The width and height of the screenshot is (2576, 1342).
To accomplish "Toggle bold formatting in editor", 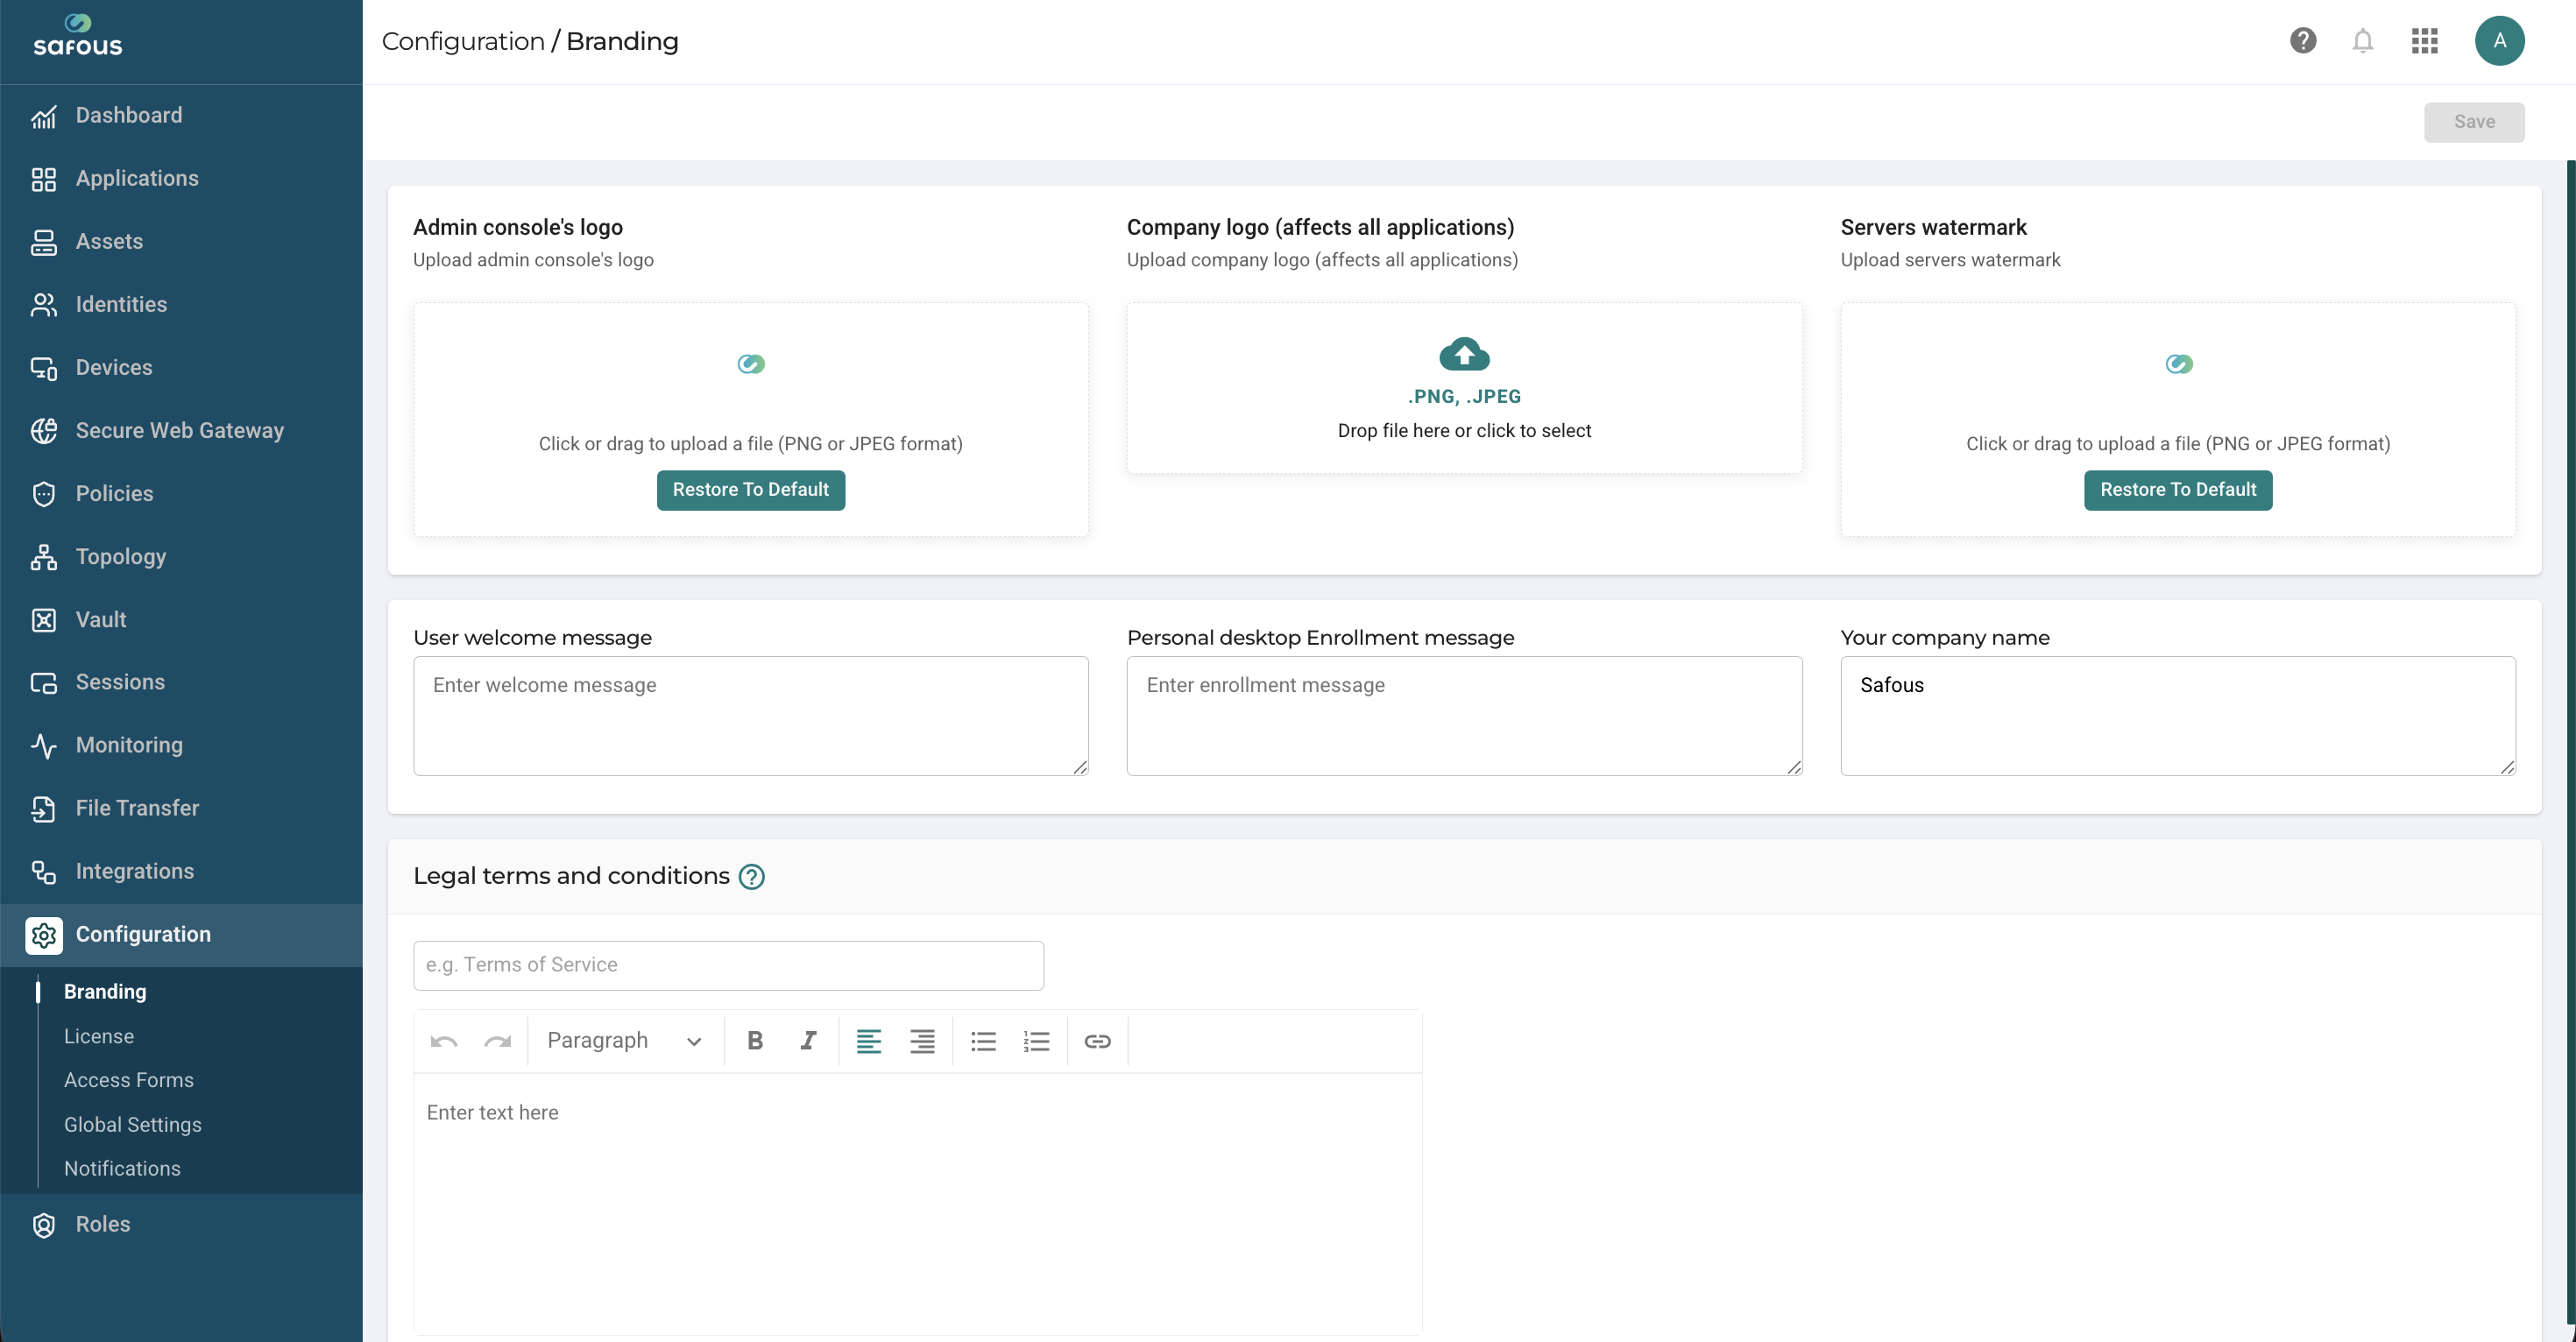I will pyautogui.click(x=755, y=1041).
